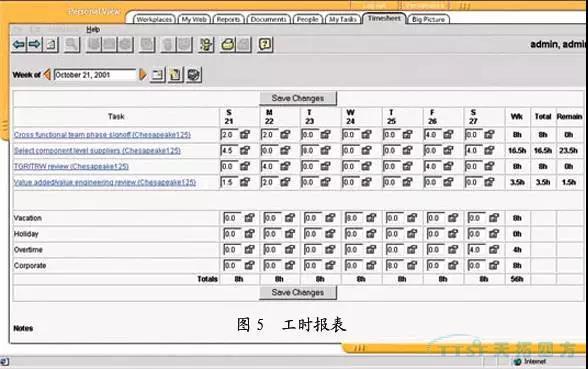
Task: Click the magnifier search toolbar icon
Action: pyautogui.click(x=72, y=45)
